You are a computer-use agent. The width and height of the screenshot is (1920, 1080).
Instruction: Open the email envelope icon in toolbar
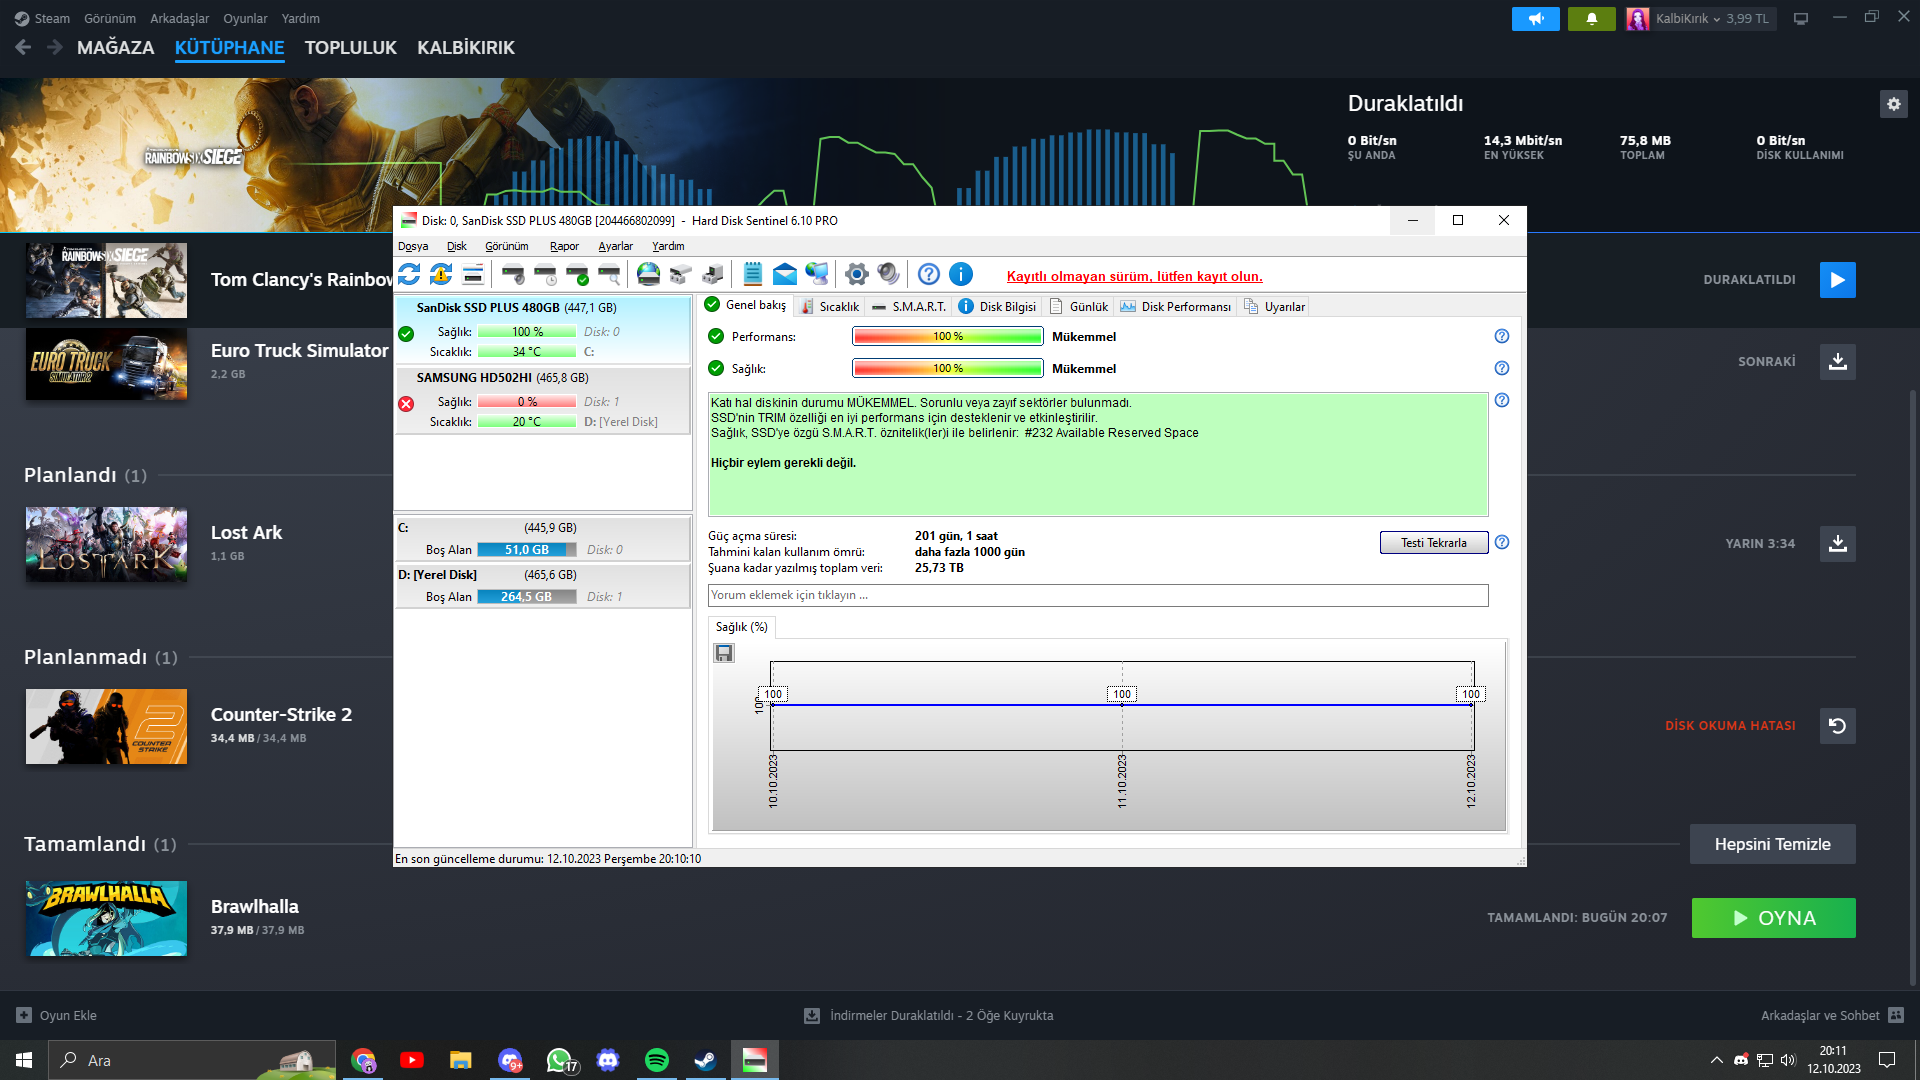click(785, 274)
